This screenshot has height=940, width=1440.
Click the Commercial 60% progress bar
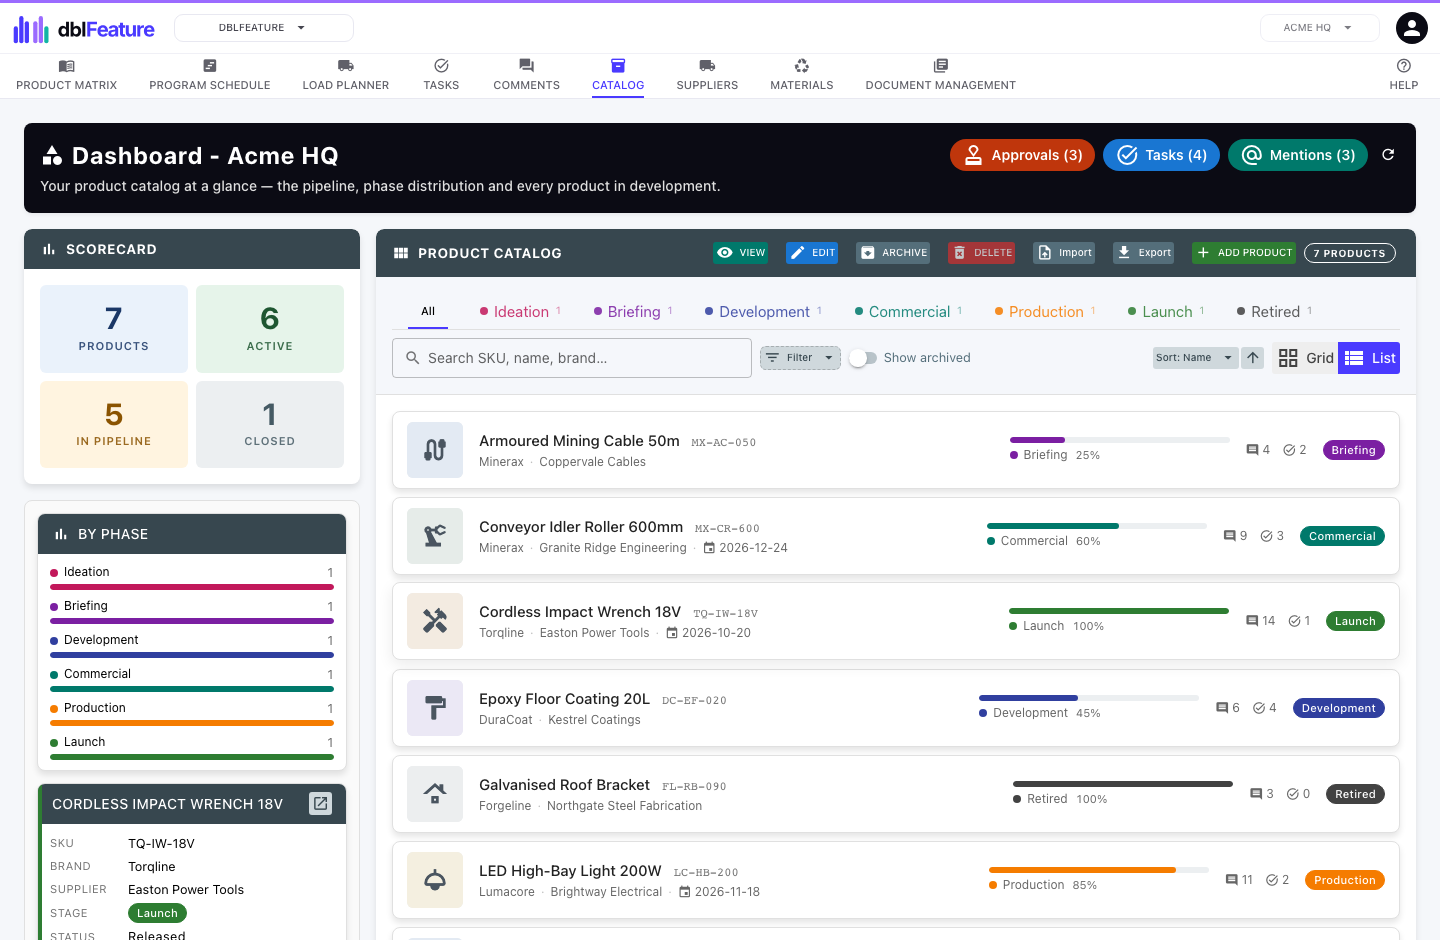pos(1097,526)
